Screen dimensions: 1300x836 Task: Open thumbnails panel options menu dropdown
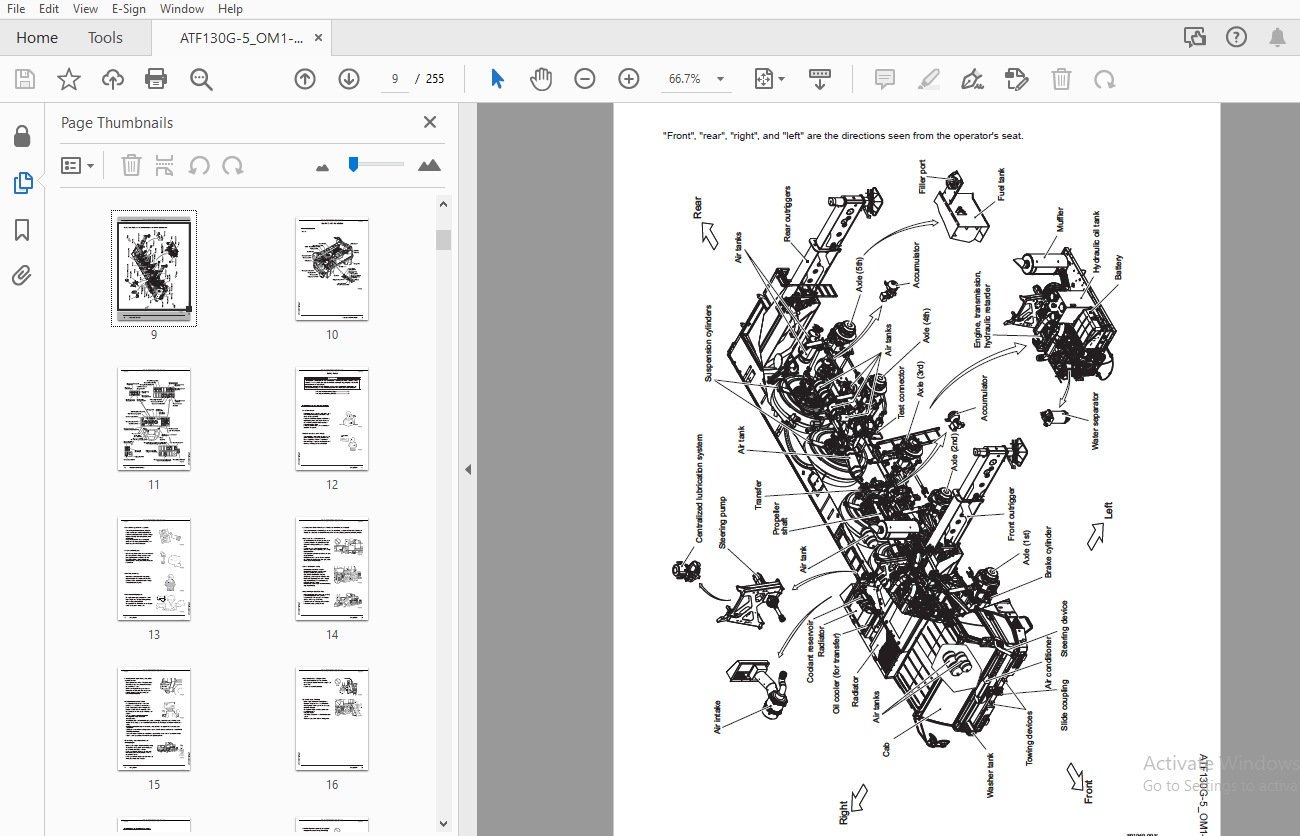78,165
